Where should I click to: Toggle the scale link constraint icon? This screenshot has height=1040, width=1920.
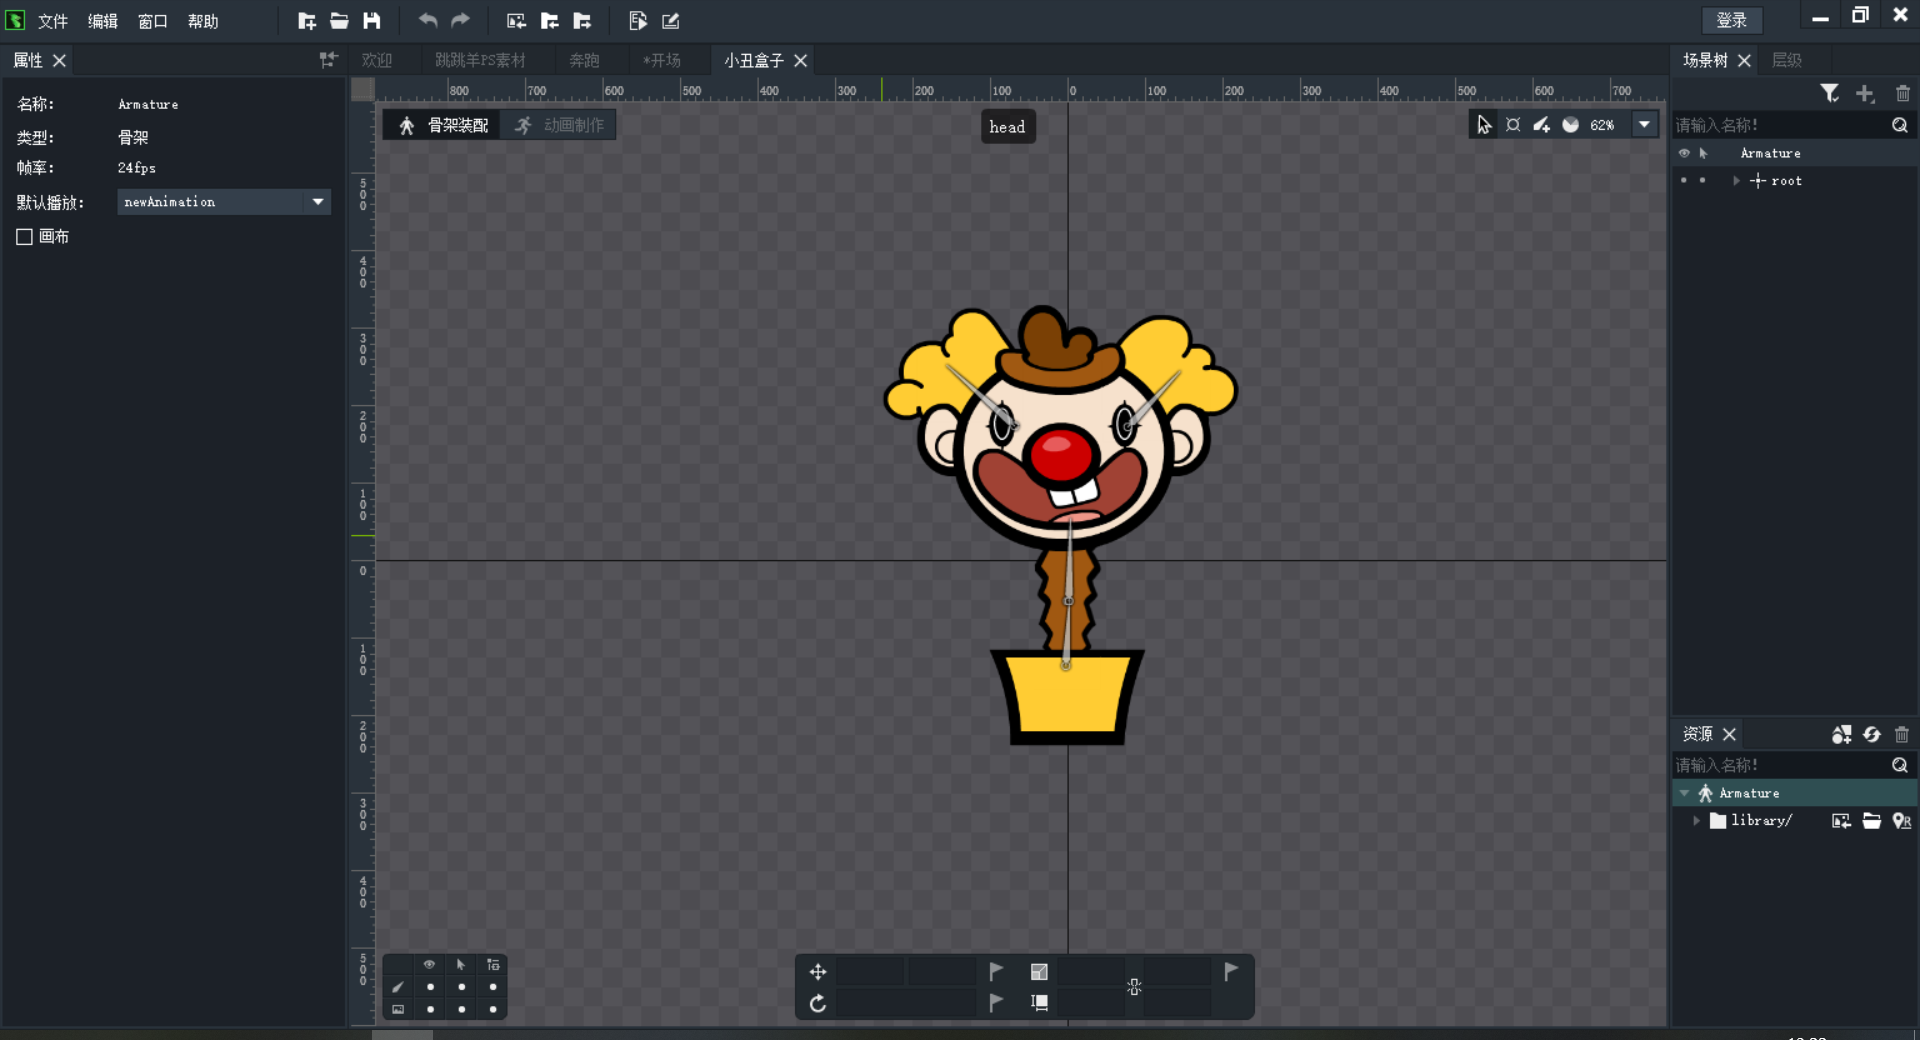[1134, 987]
